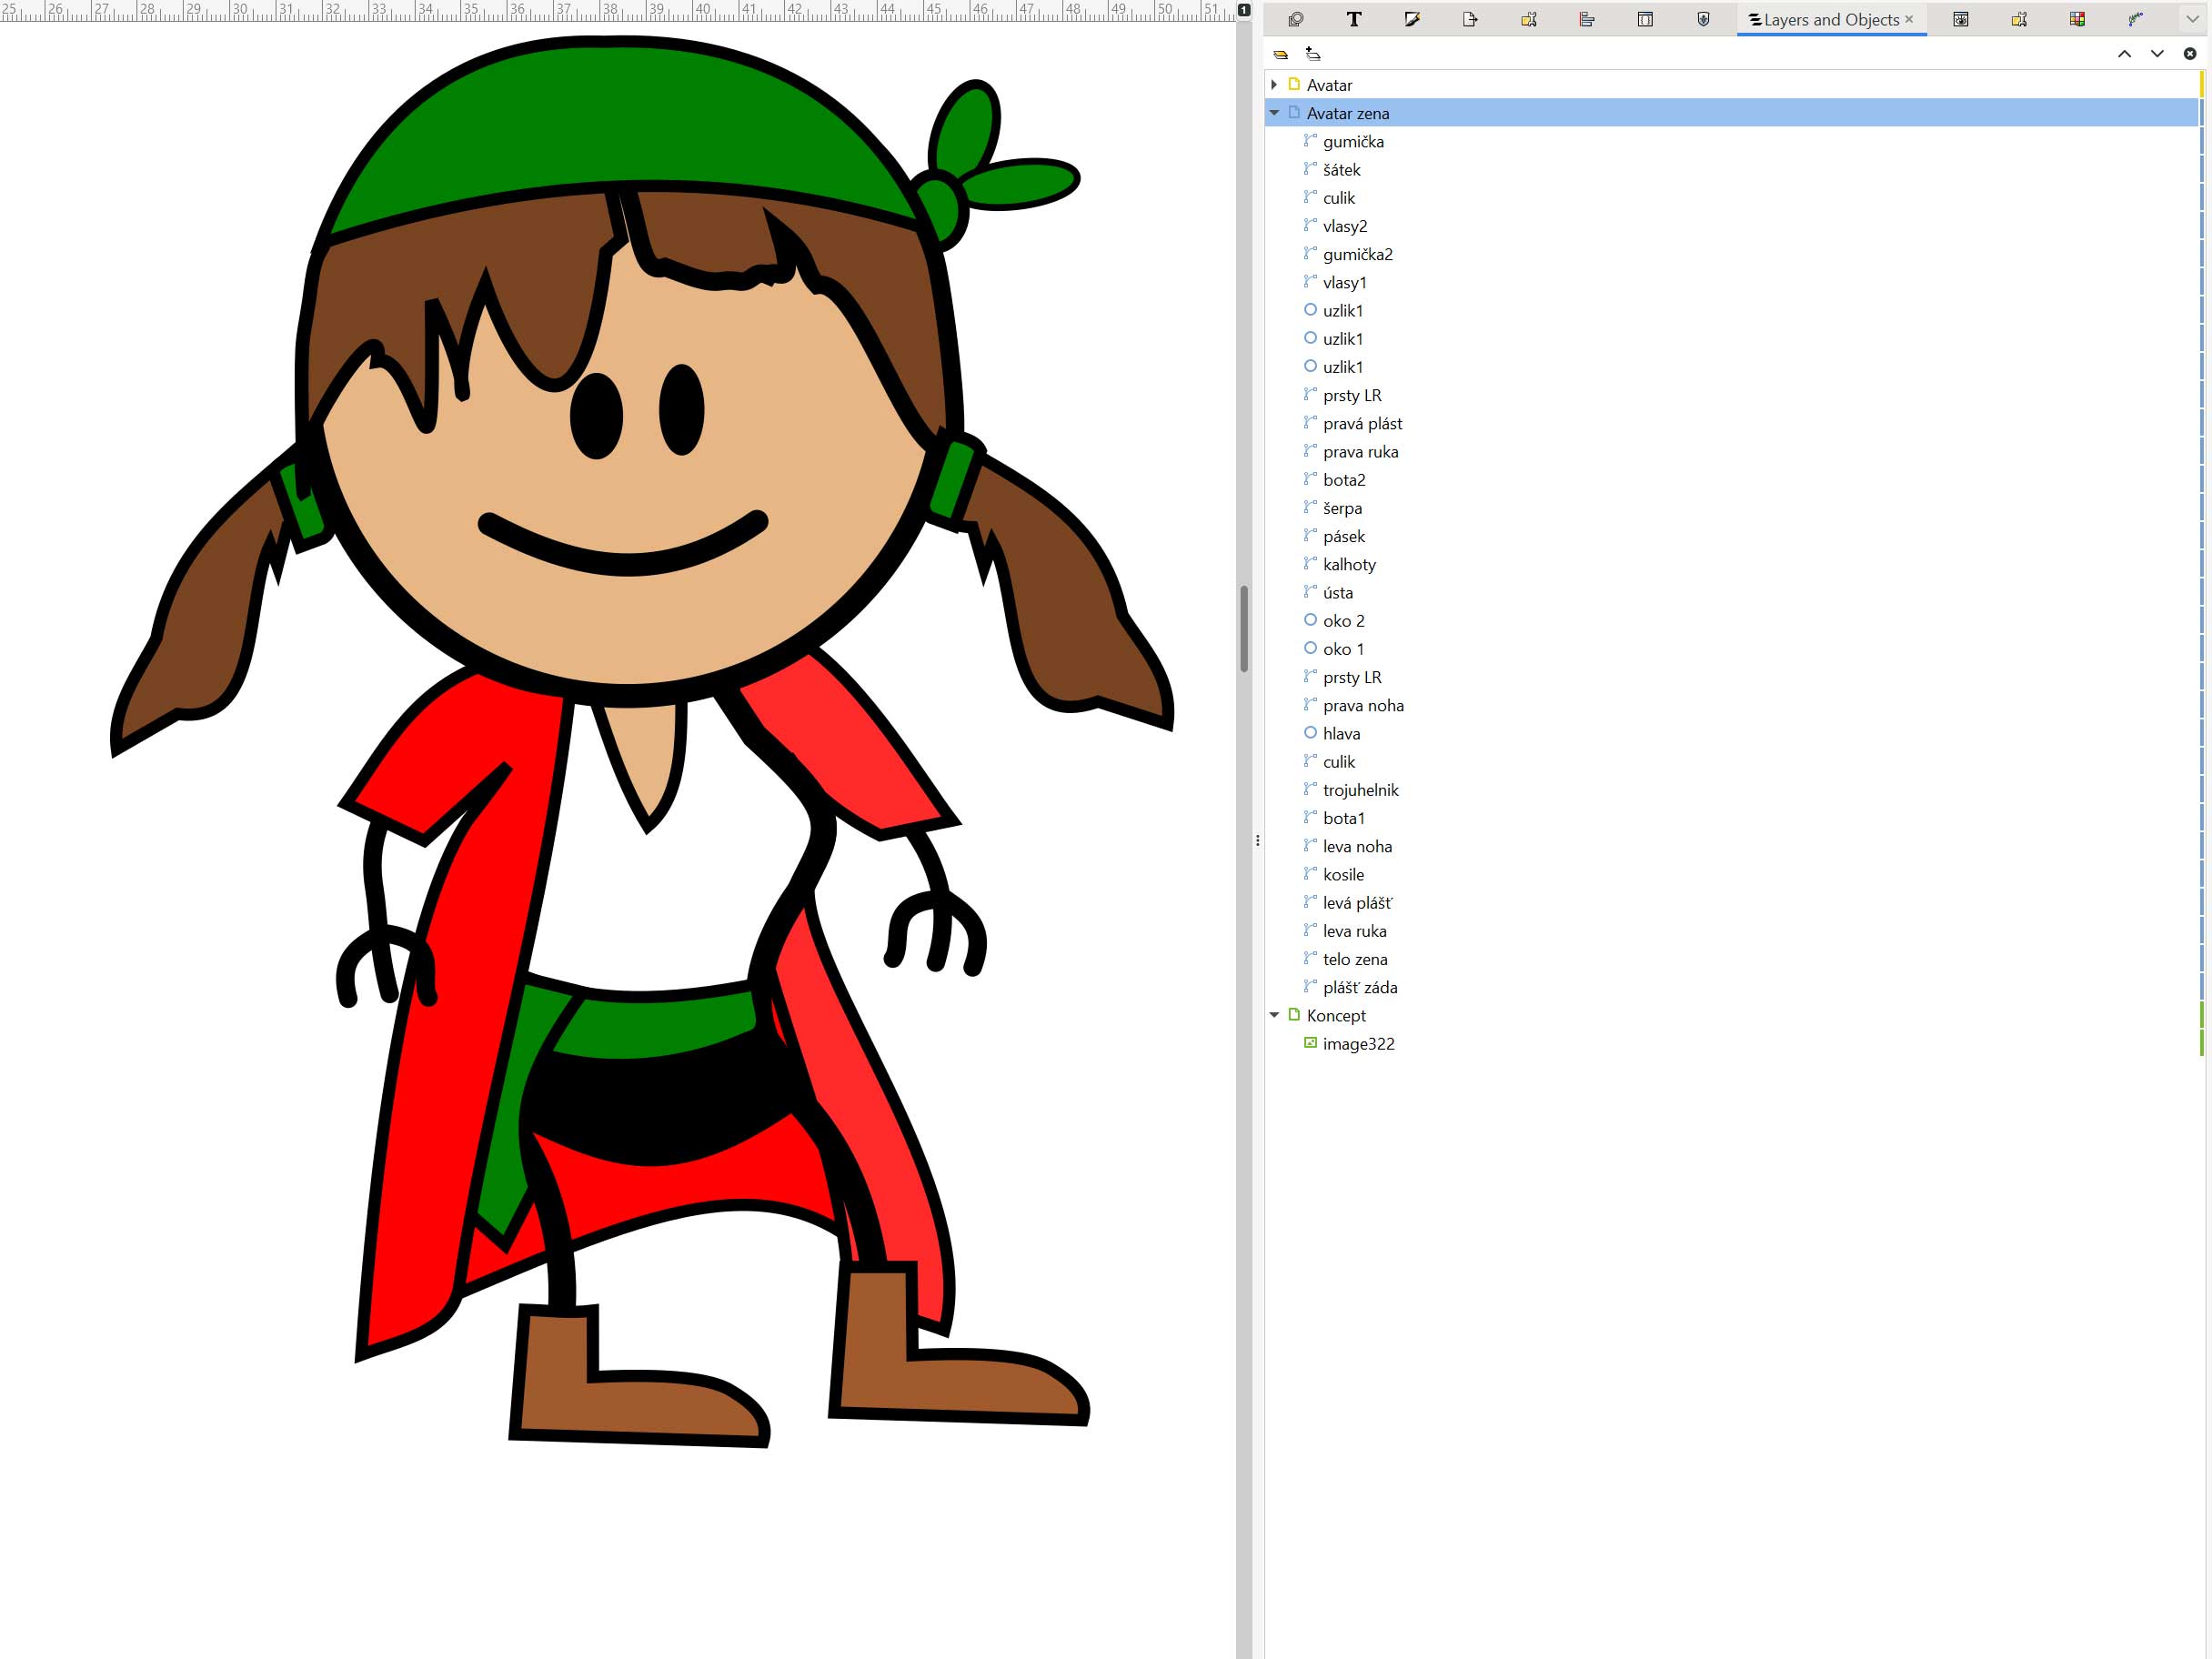Screen dimensions: 2212x1659
Task: Open the XML Editor tab
Action: [1645, 19]
